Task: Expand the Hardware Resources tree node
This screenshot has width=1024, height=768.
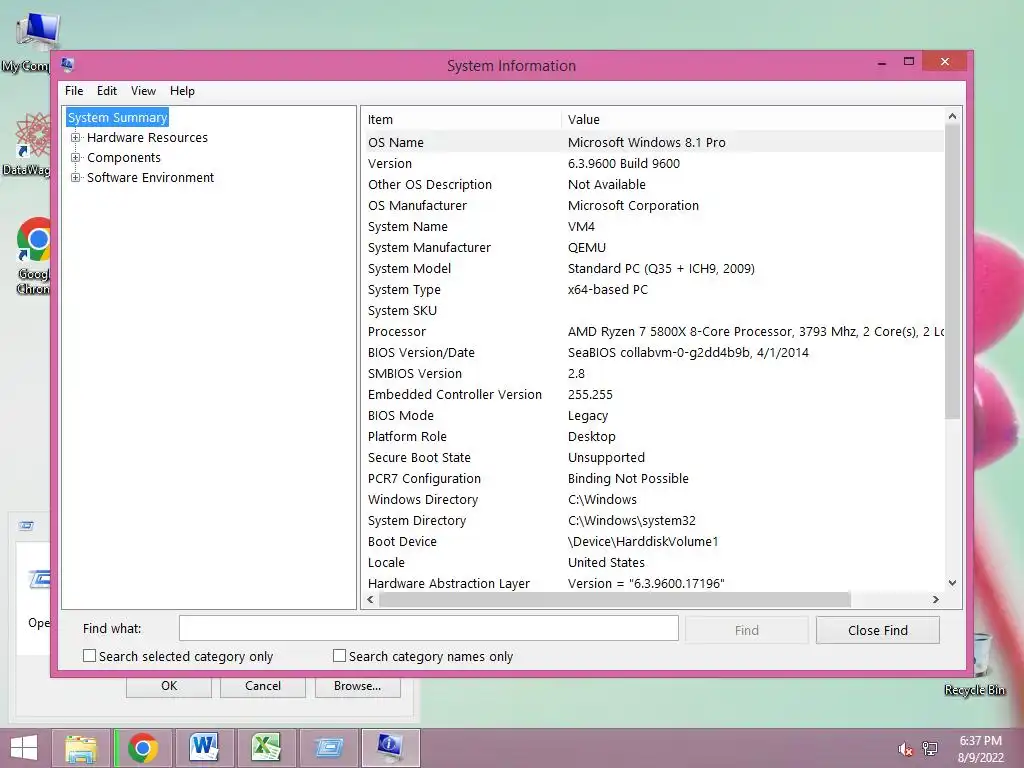Action: coord(76,138)
